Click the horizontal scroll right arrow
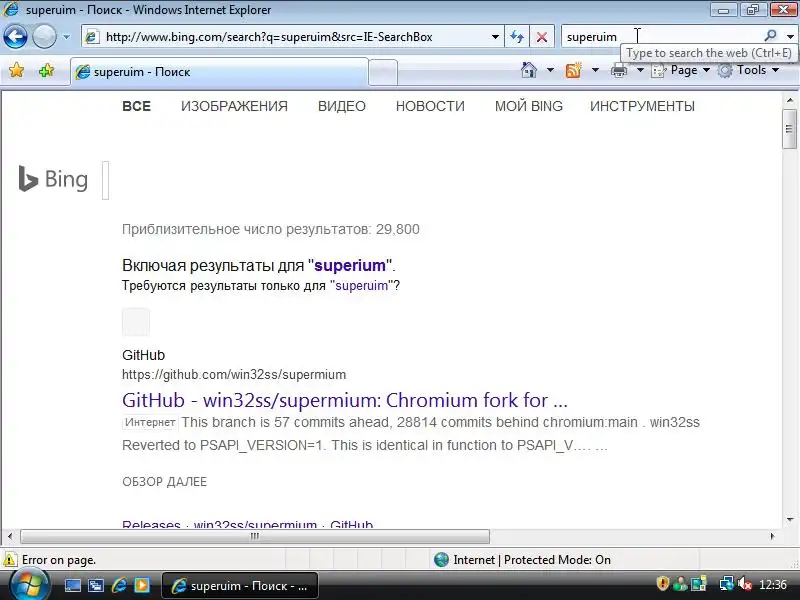Screen dimensions: 800x600 click(772, 536)
